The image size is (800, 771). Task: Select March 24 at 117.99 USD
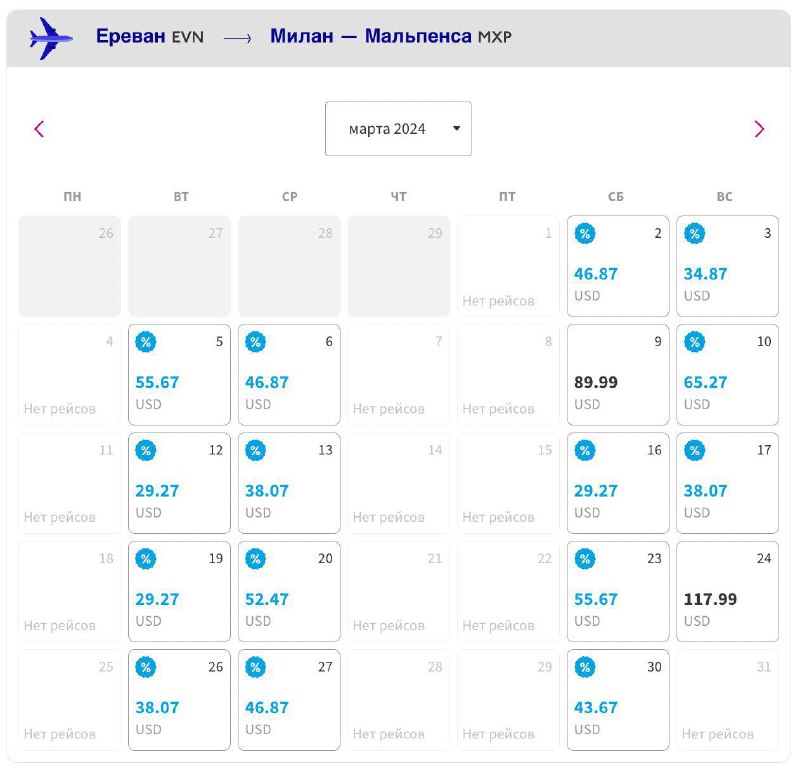(728, 591)
